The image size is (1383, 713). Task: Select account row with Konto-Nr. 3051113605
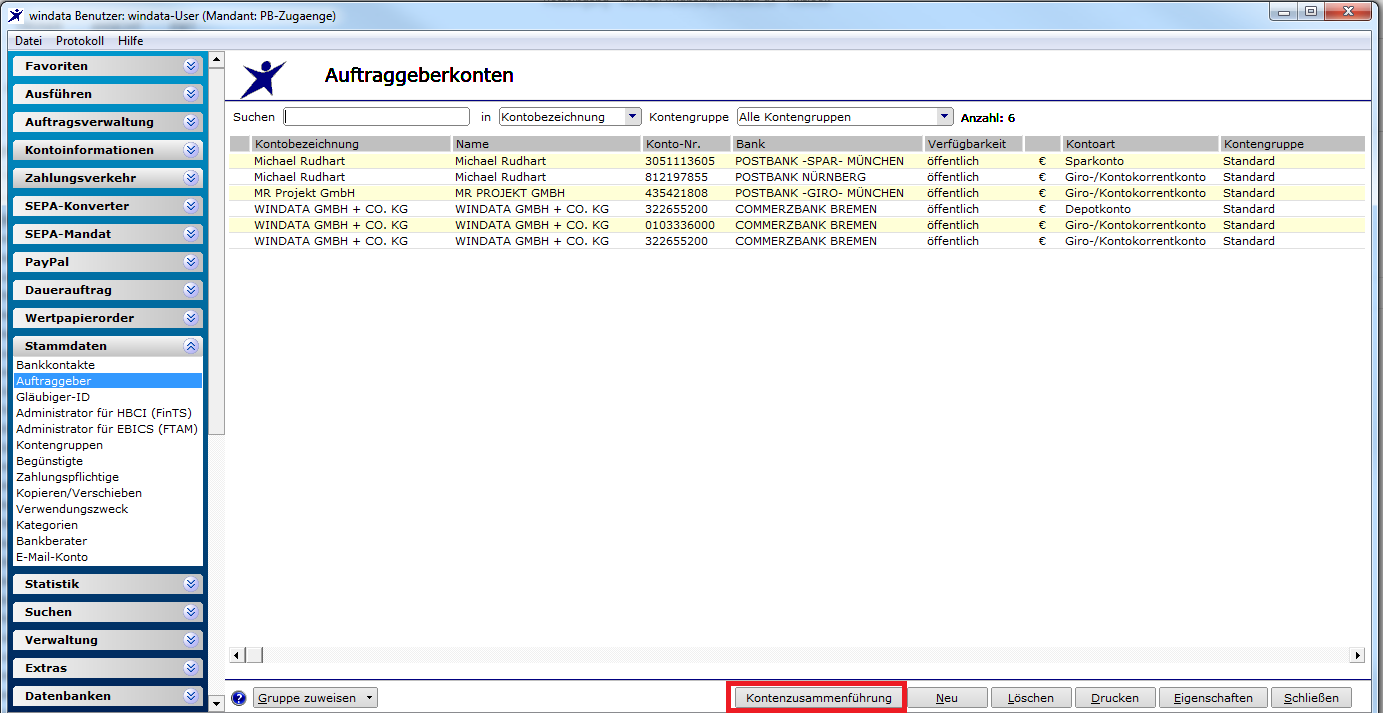tap(797, 161)
